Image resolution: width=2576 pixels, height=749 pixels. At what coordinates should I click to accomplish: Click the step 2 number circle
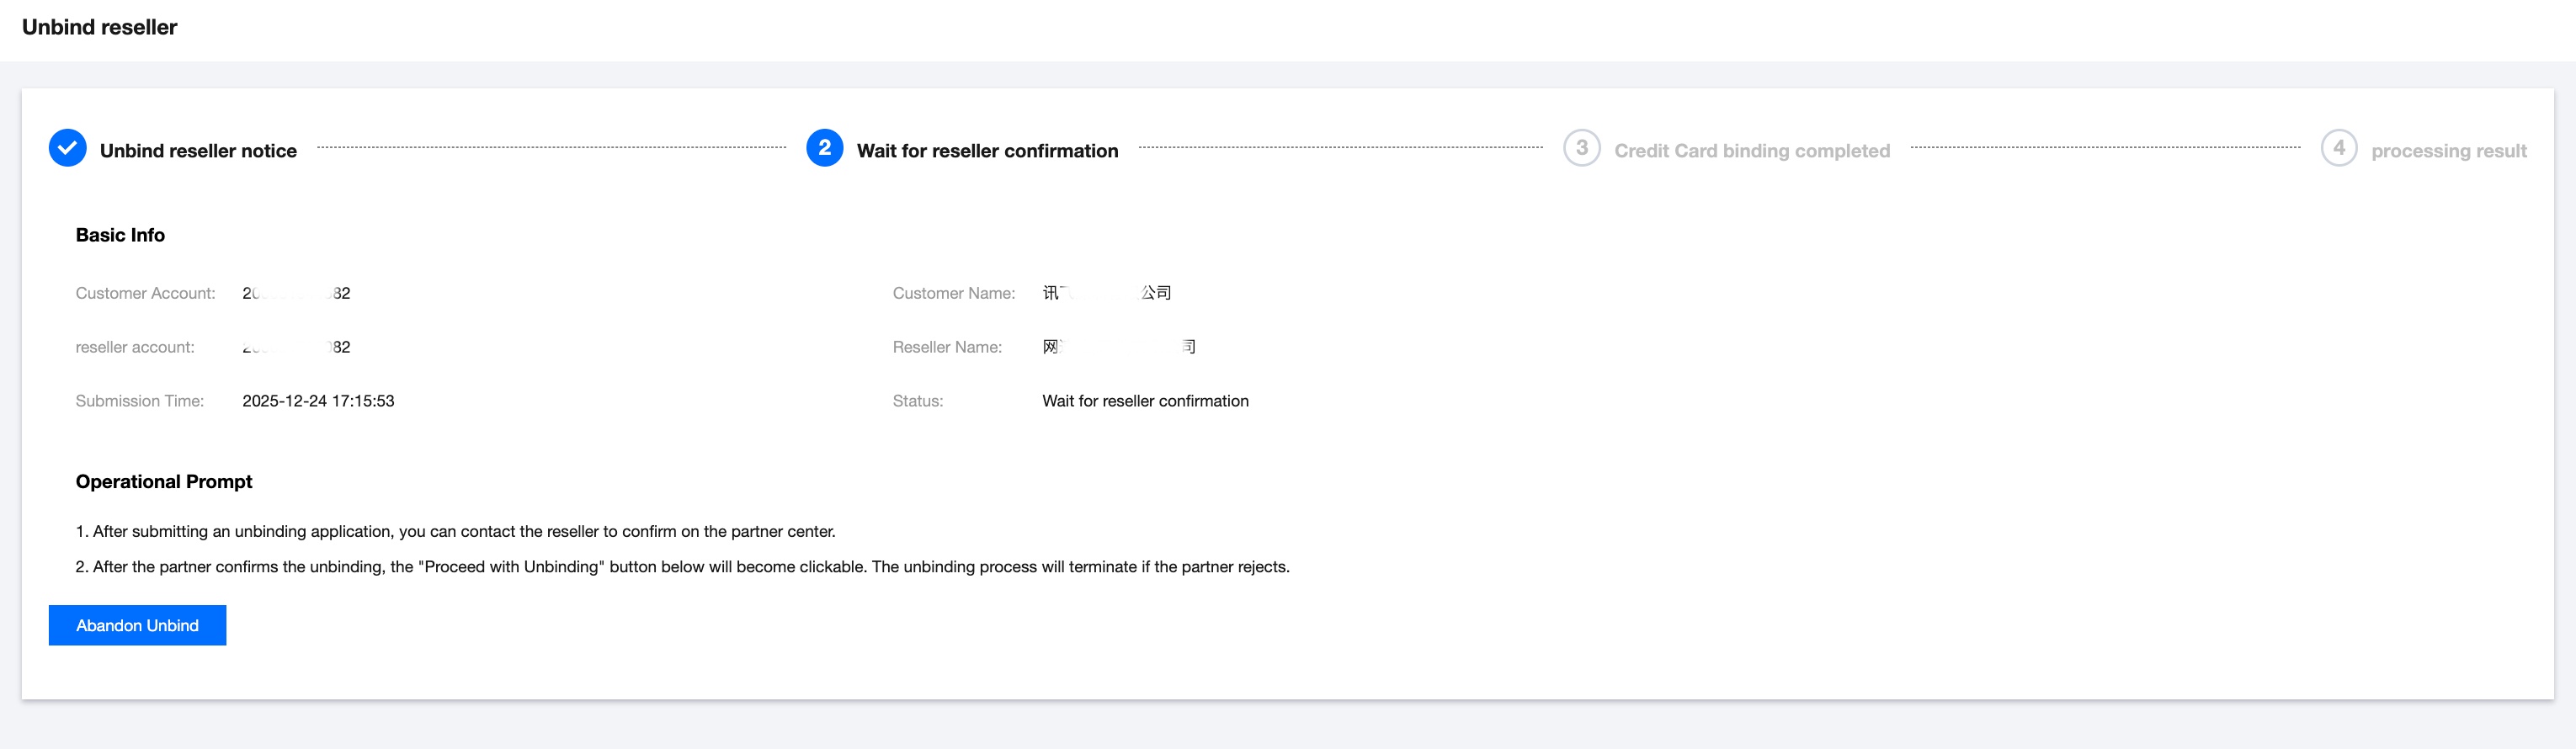[x=824, y=148]
